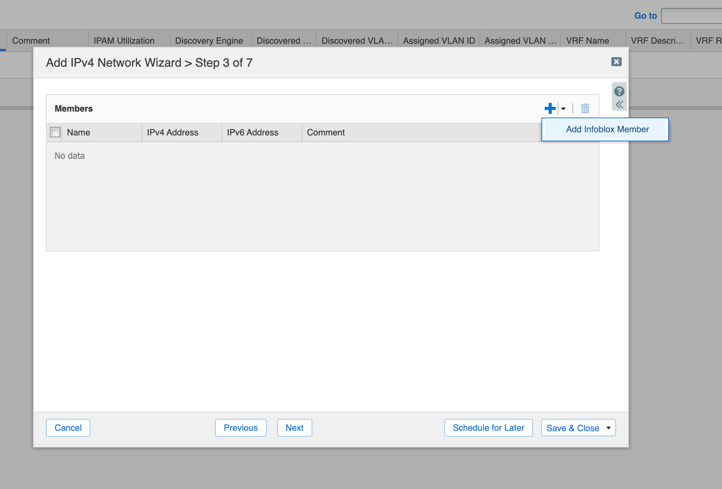722x489 pixels.
Task: Click Save & Close button
Action: [x=572, y=428]
